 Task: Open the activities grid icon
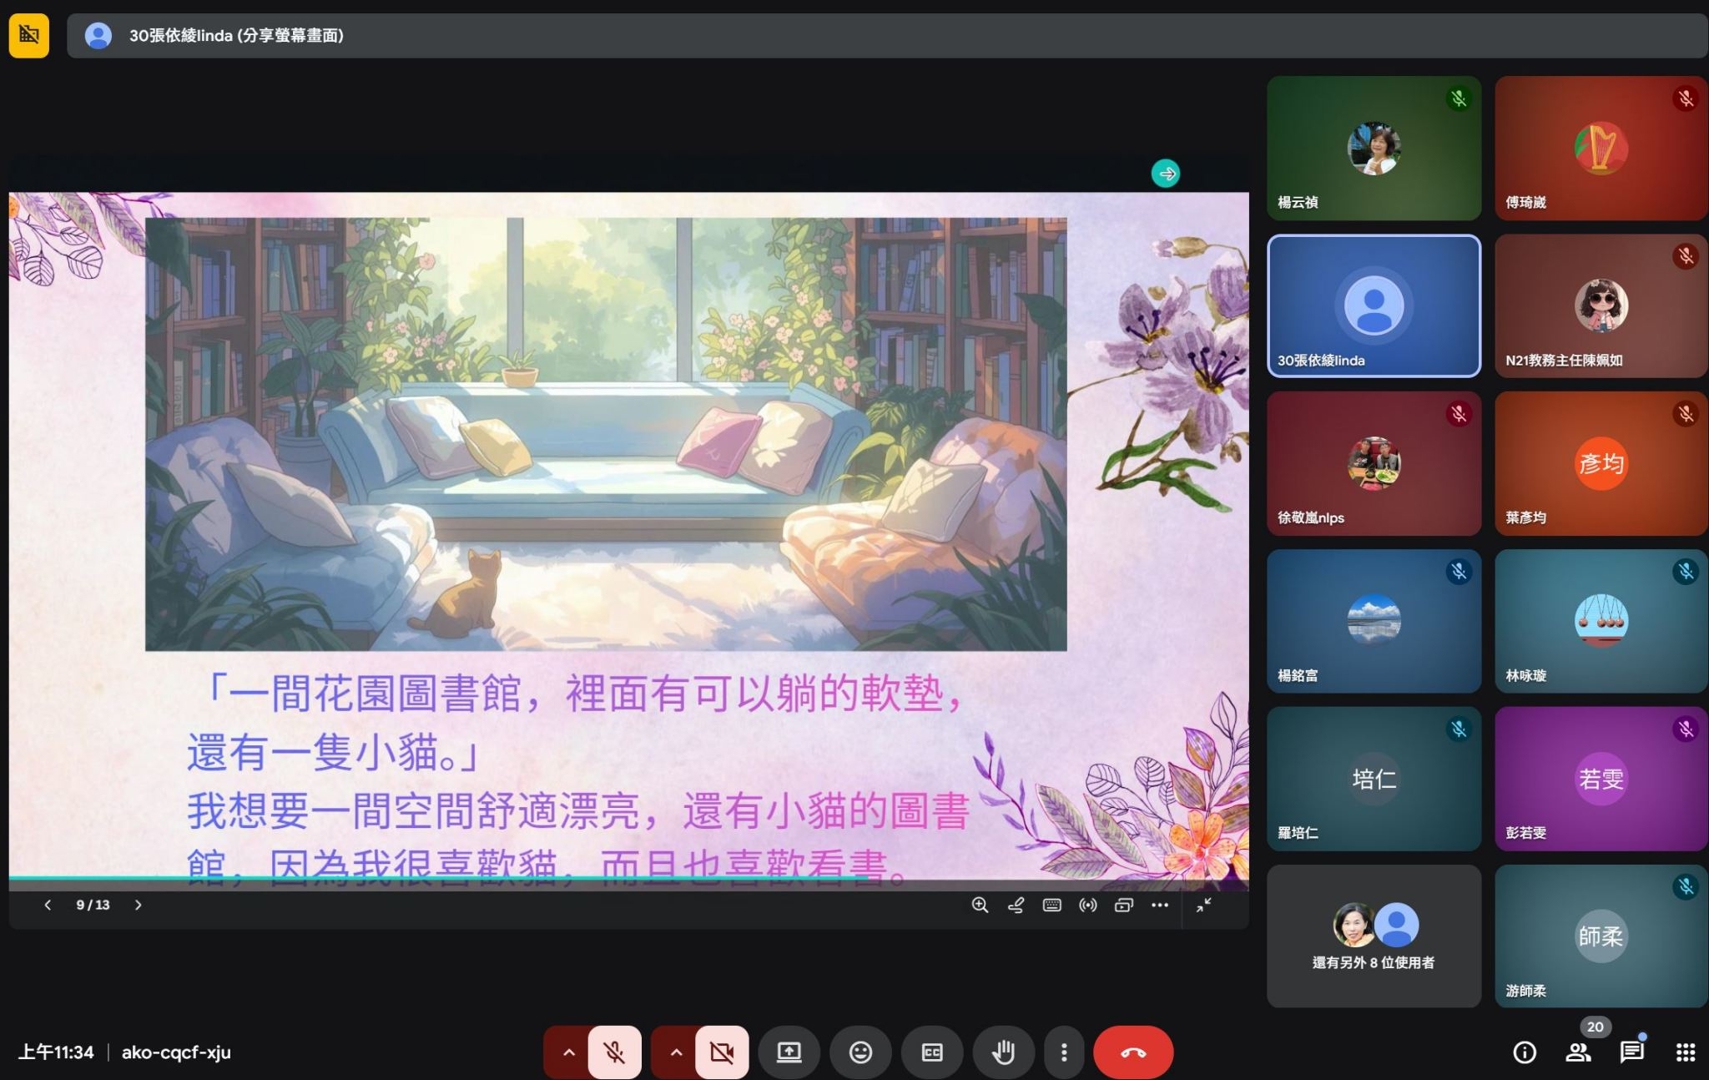[x=1685, y=1052]
